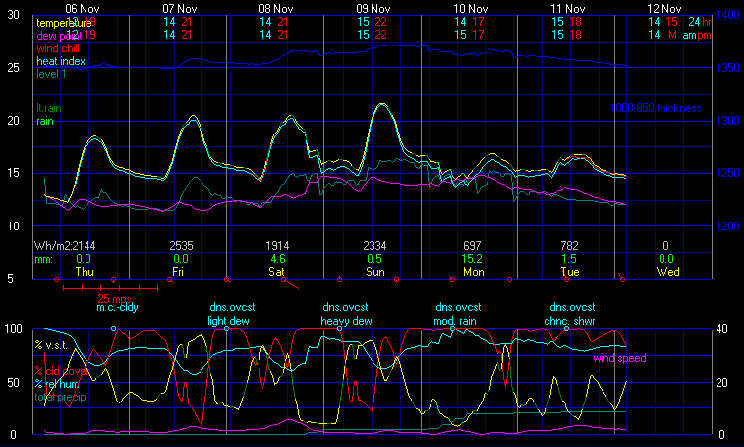Click the magenta 'wind speed' label
Screen dimensions: 744x447
pyautogui.click(x=620, y=358)
